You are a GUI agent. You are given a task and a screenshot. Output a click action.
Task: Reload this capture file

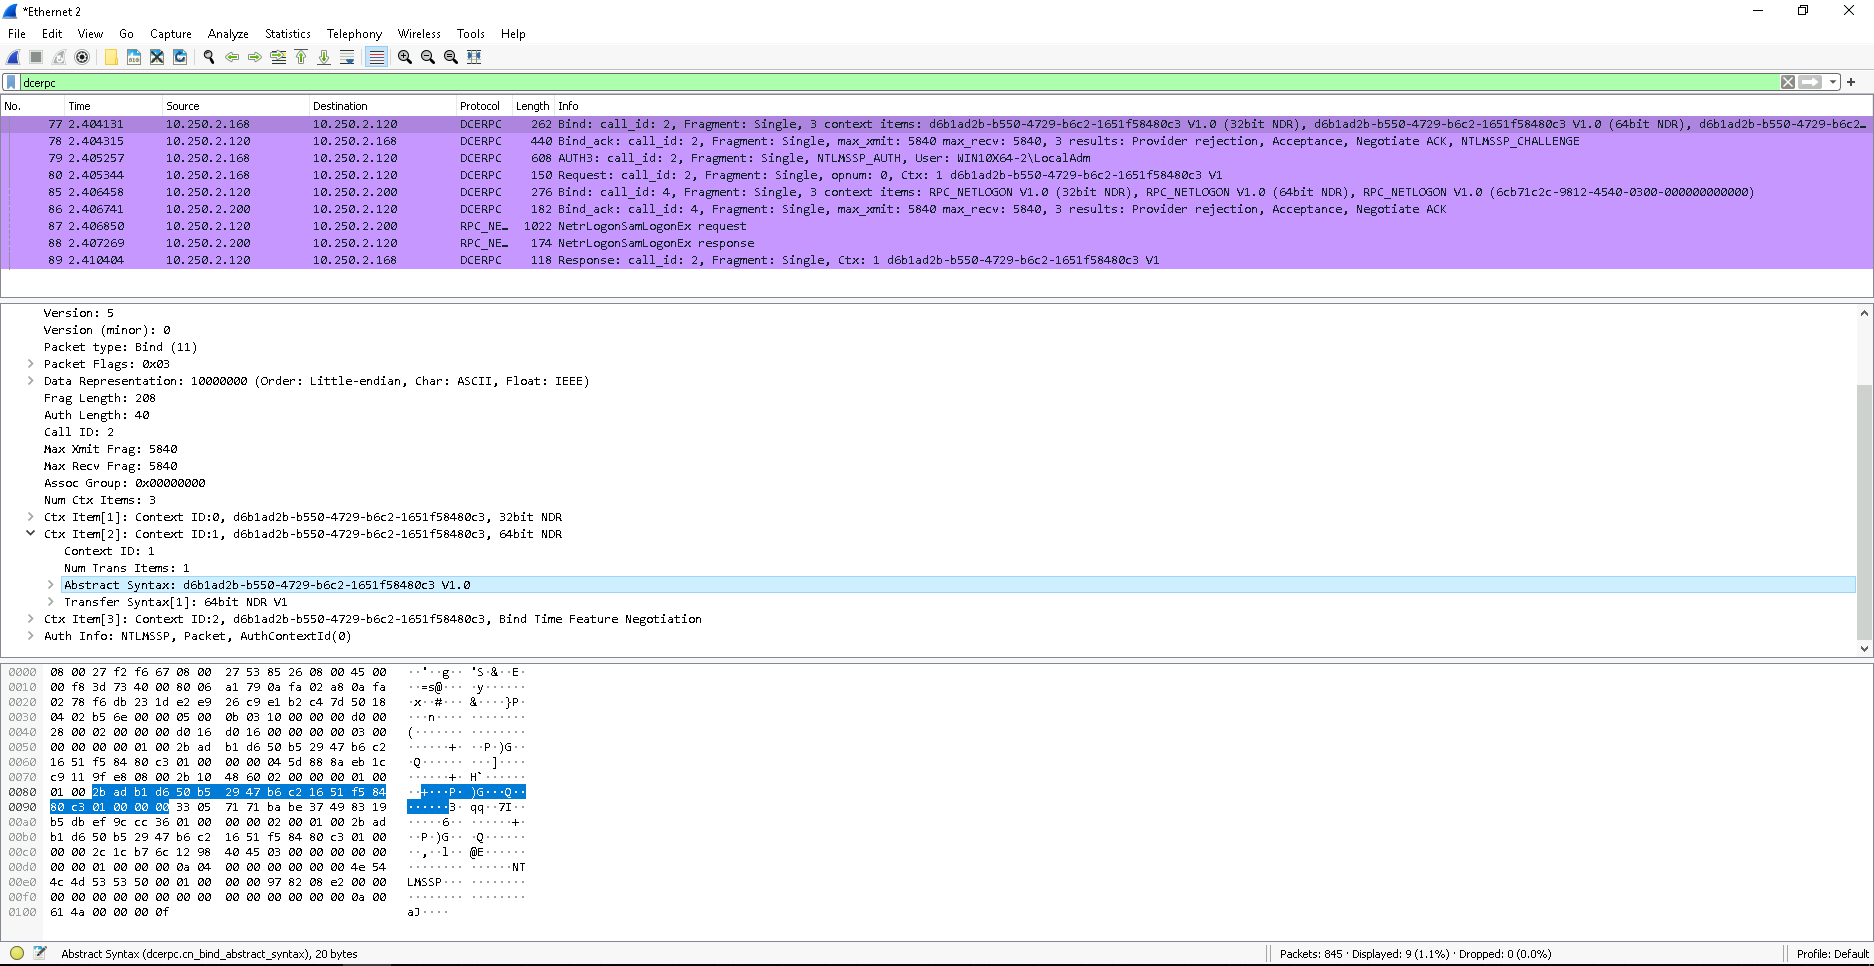tap(180, 57)
